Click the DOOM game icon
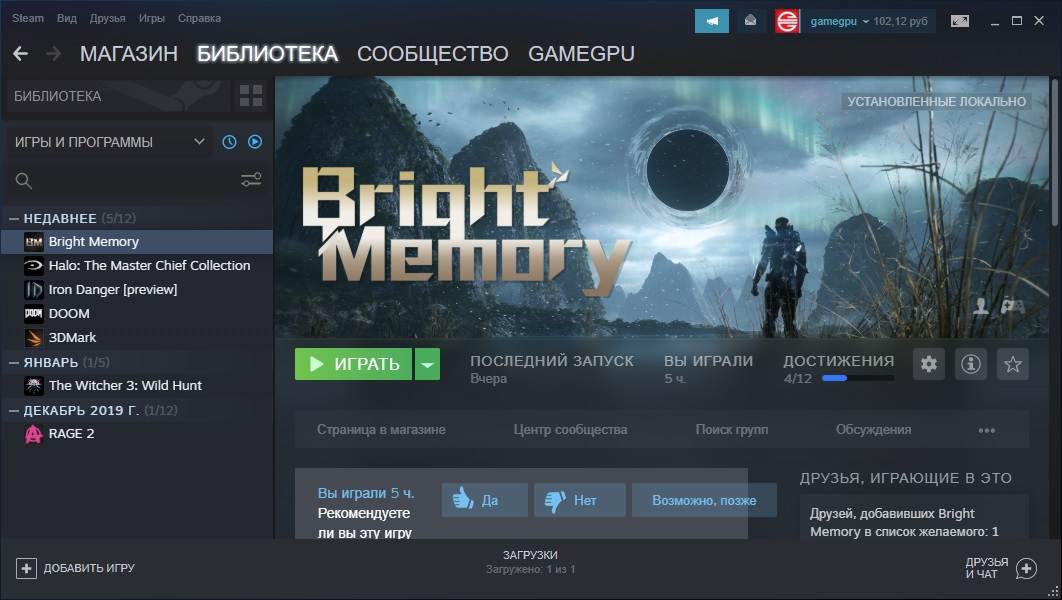The width and height of the screenshot is (1062, 600). coord(33,314)
